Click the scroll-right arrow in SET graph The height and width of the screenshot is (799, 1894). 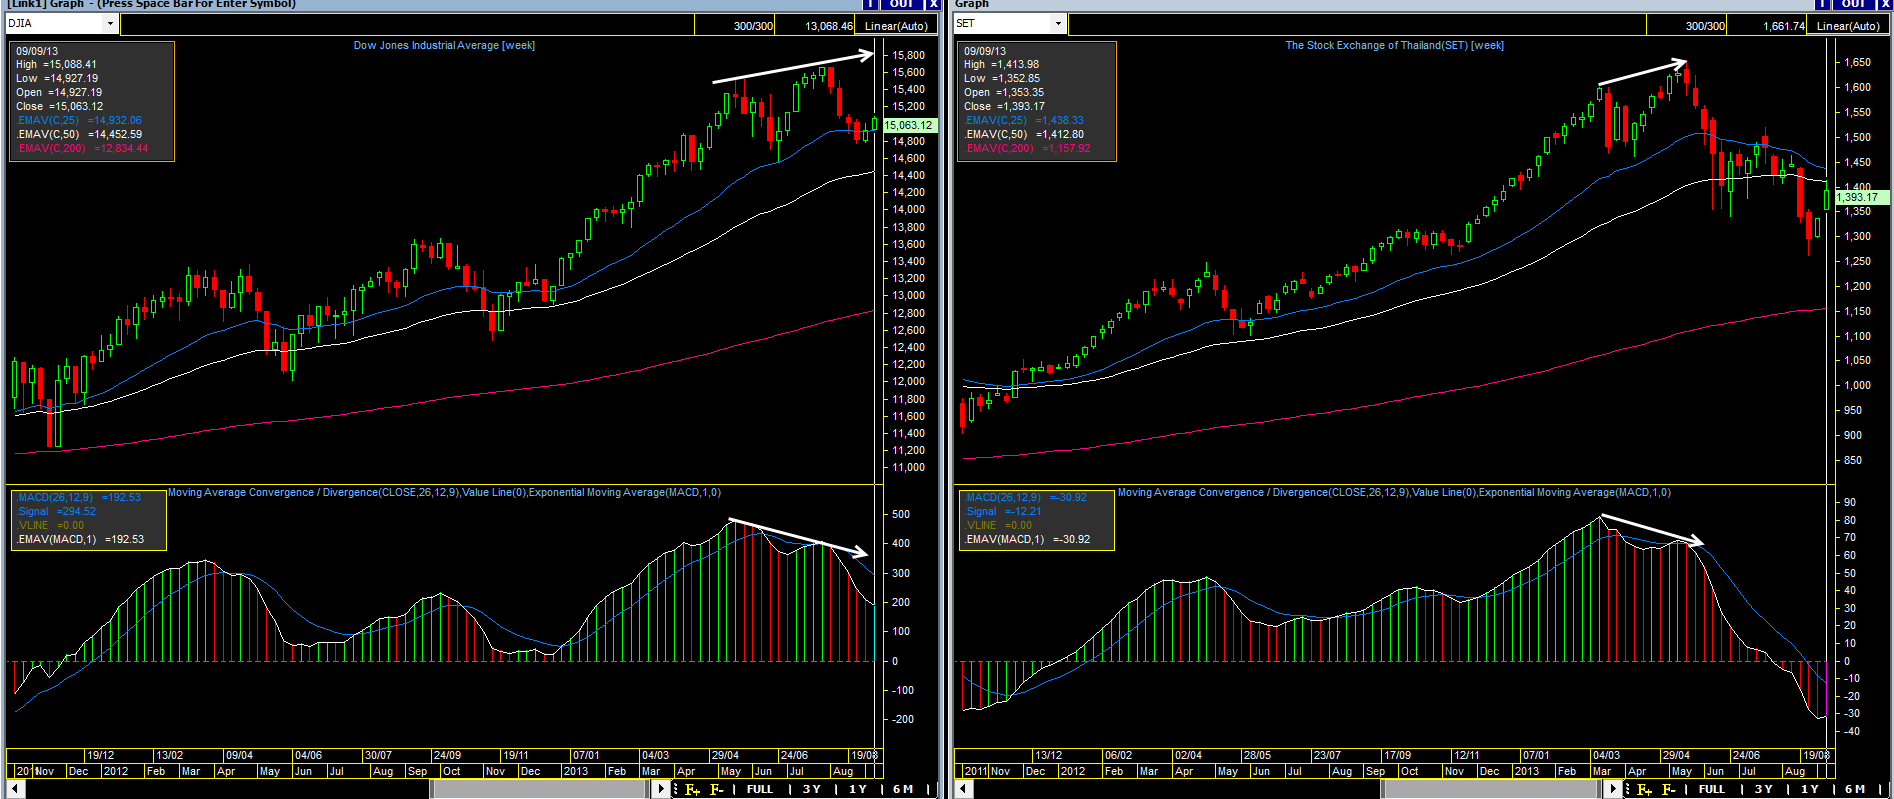(x=1613, y=789)
